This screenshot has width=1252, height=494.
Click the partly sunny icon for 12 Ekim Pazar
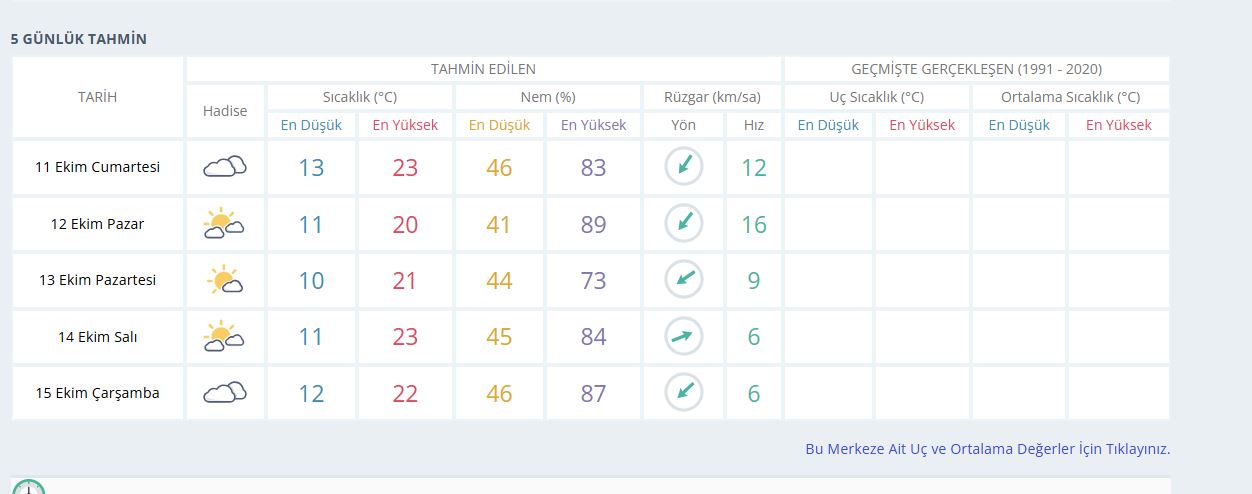225,224
